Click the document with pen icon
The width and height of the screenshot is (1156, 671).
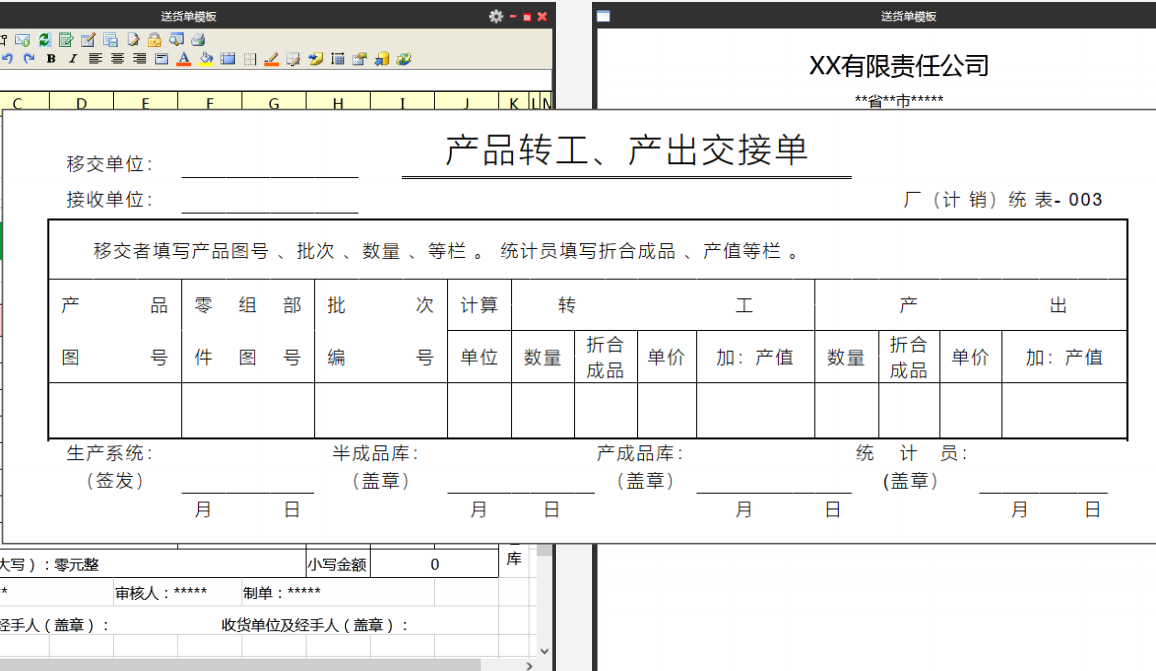[133, 40]
